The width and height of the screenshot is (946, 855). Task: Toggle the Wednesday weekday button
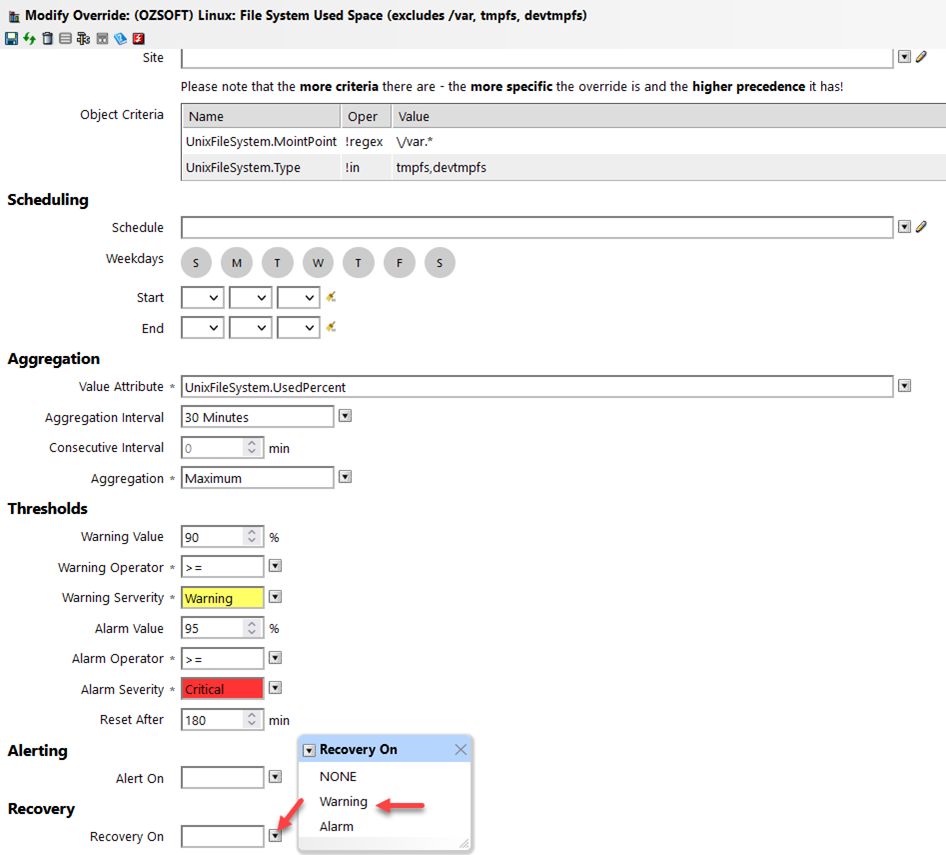point(318,263)
